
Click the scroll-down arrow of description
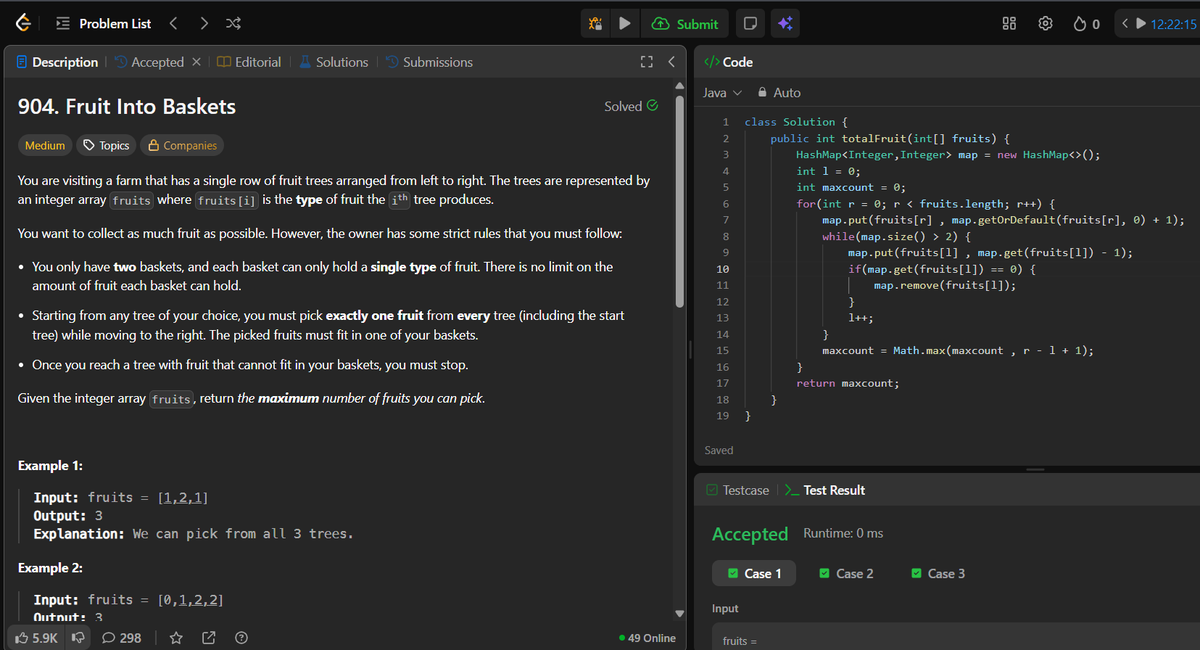coord(681,612)
